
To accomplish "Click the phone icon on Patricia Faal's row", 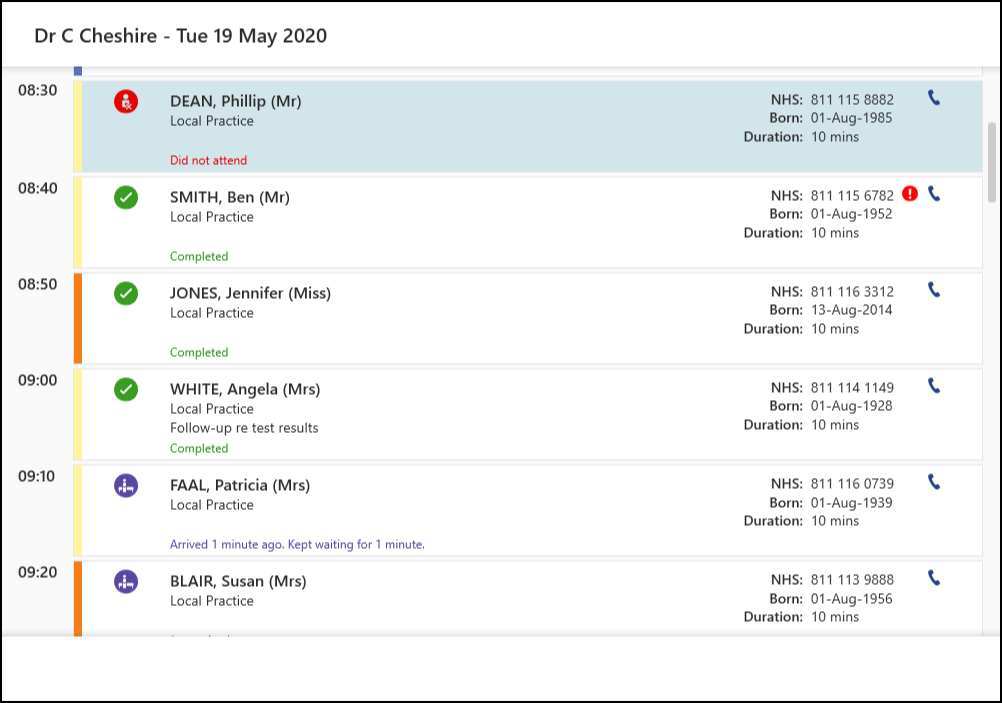I will (934, 482).
